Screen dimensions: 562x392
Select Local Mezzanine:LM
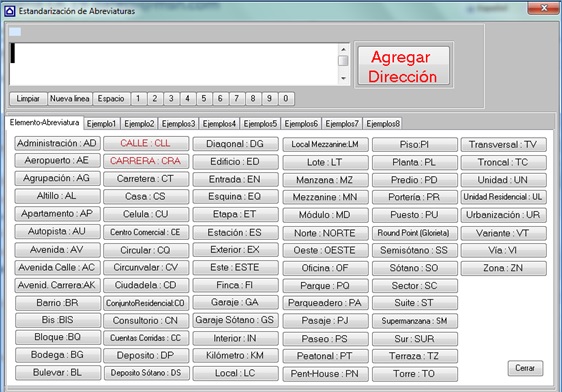pos(325,145)
